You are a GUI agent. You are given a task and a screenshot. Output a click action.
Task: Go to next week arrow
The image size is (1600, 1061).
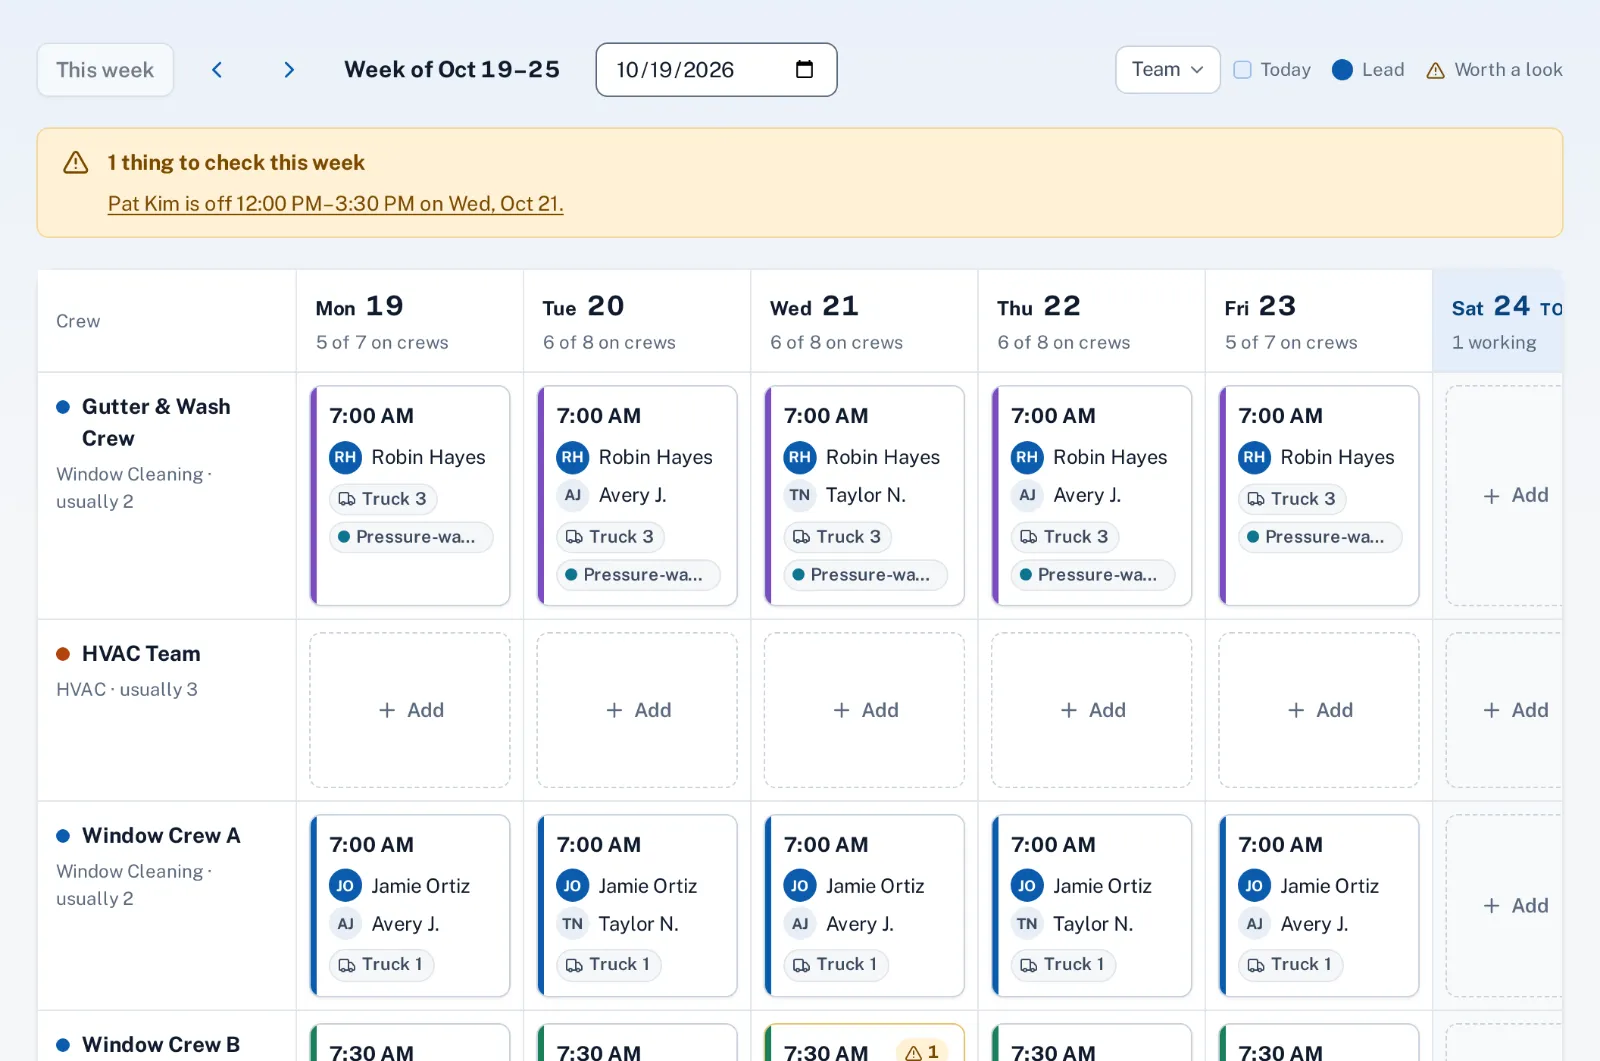point(289,70)
